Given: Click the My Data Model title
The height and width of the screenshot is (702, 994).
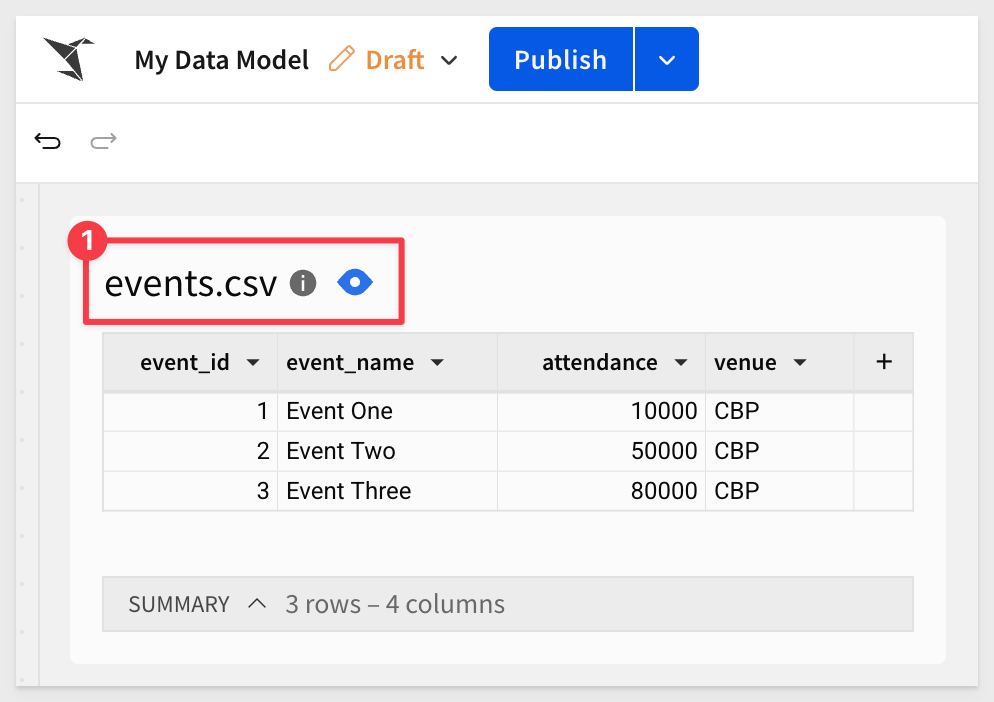Looking at the screenshot, I should coord(221,60).
